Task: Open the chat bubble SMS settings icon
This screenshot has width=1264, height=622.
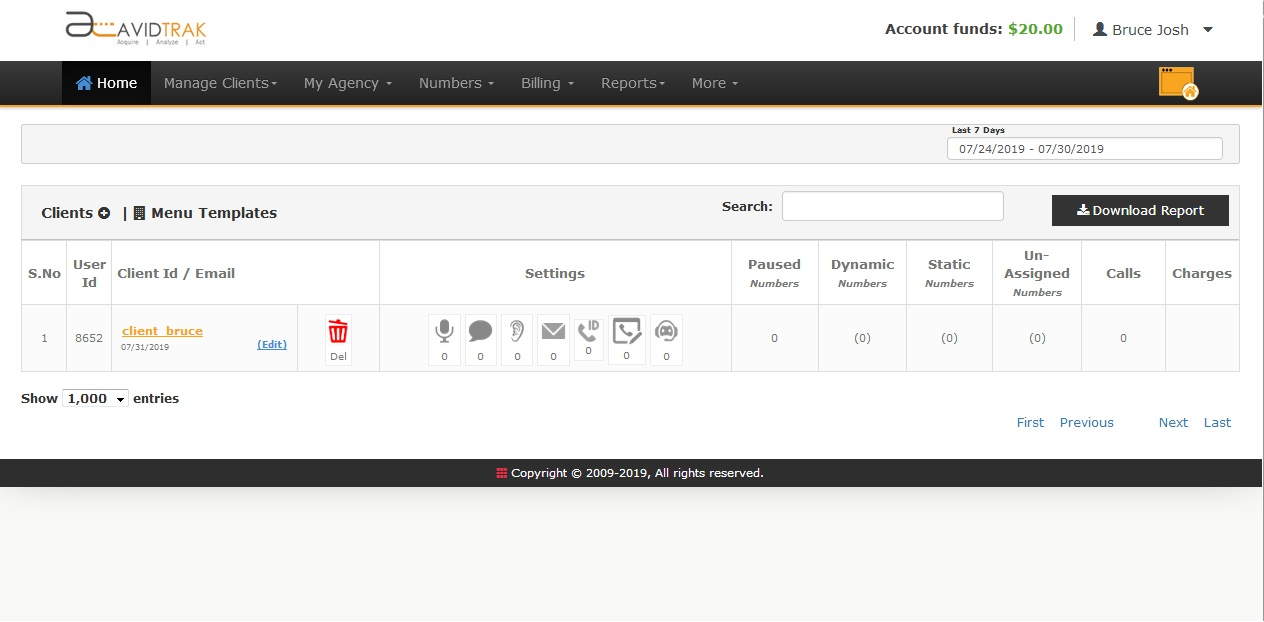Action: [x=480, y=332]
